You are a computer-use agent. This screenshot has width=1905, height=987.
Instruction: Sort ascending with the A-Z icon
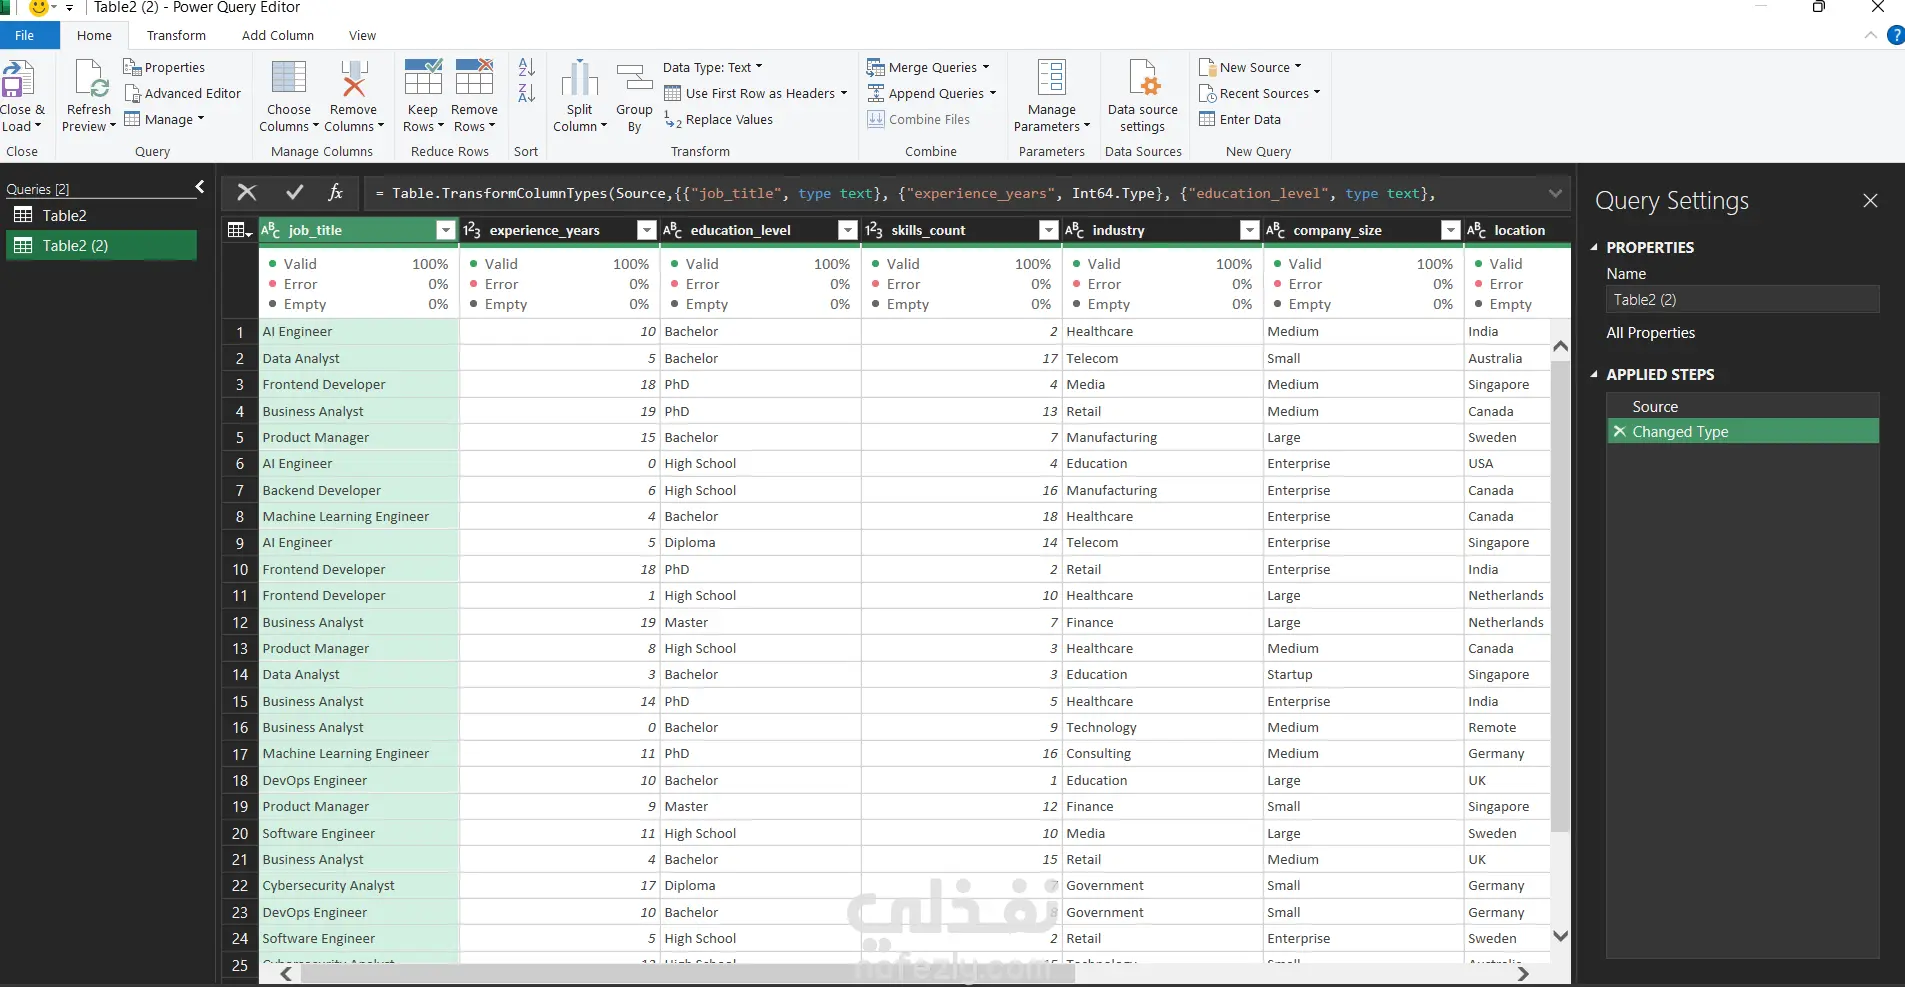pos(527,67)
